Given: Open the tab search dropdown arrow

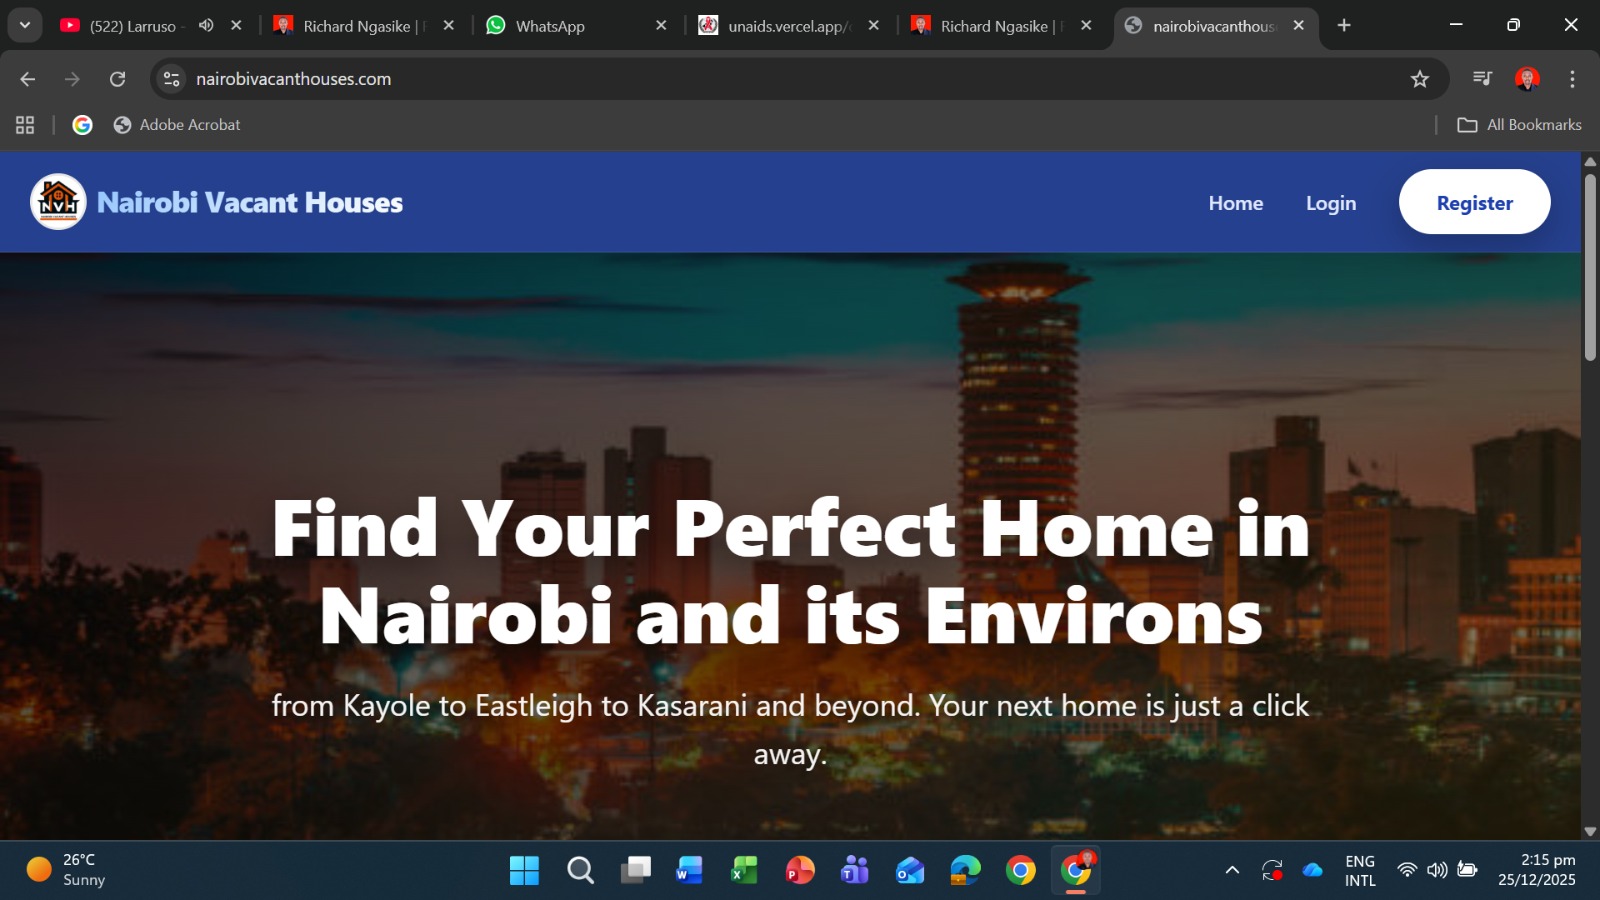Looking at the screenshot, I should tap(25, 26).
